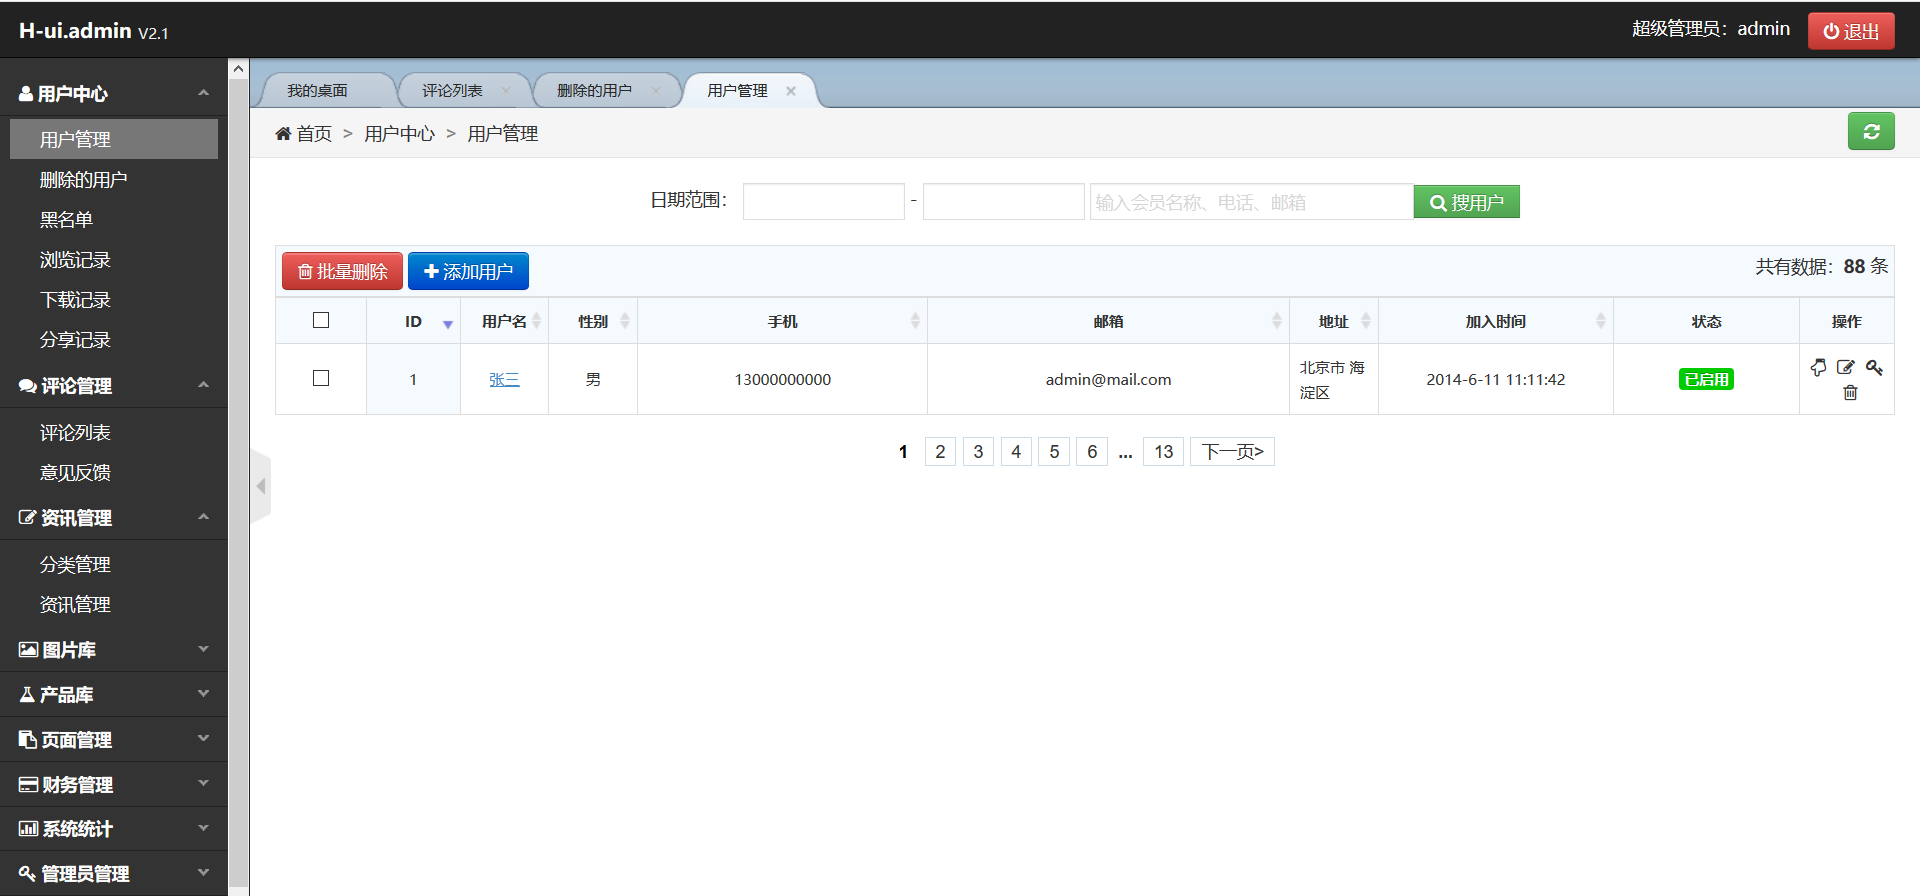1920x896 pixels.
Task: Go to page 2
Action: click(940, 452)
